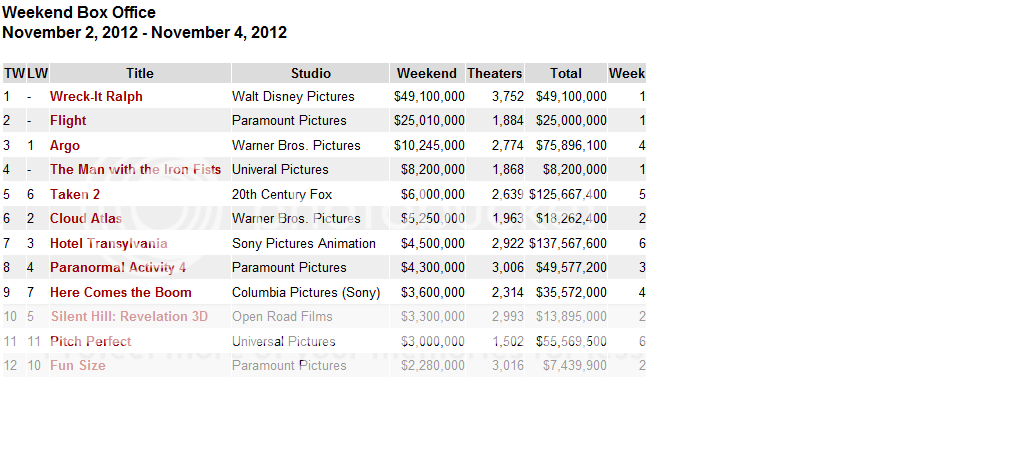Open the Pitch Perfect link
Image resolution: width=1021 pixels, height=464 pixels.
click(91, 342)
